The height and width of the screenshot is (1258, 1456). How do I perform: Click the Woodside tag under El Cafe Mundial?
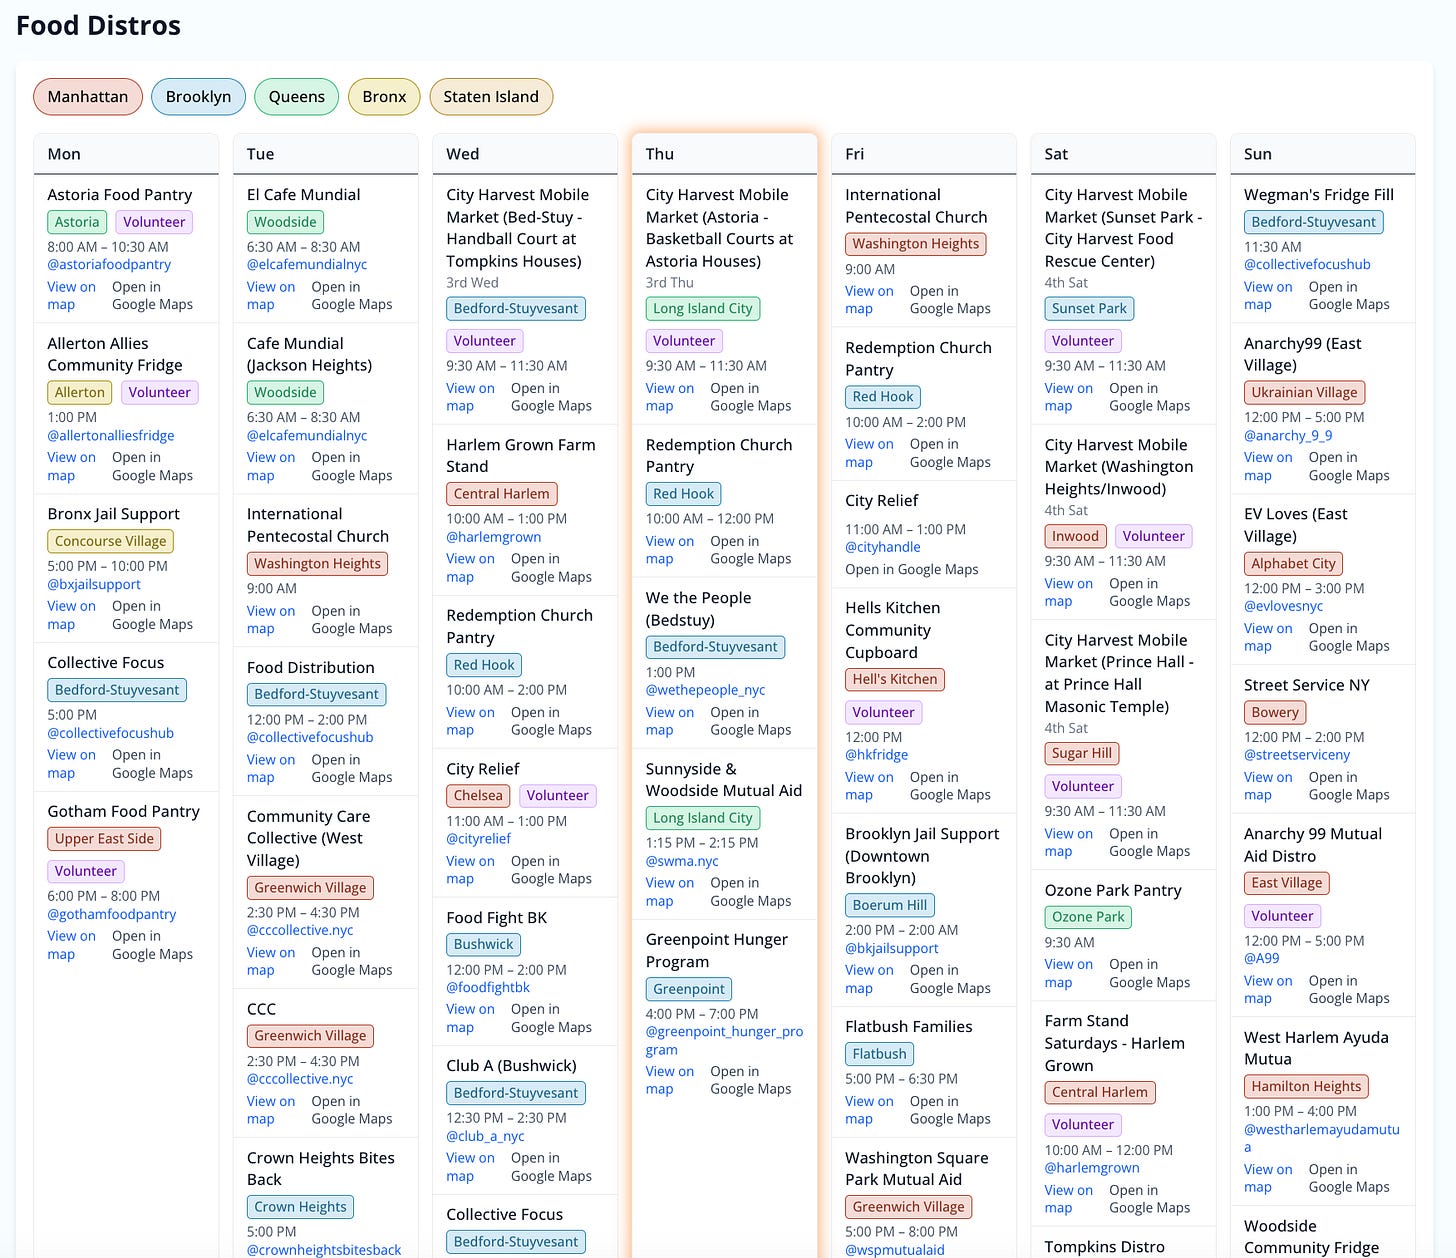[285, 222]
